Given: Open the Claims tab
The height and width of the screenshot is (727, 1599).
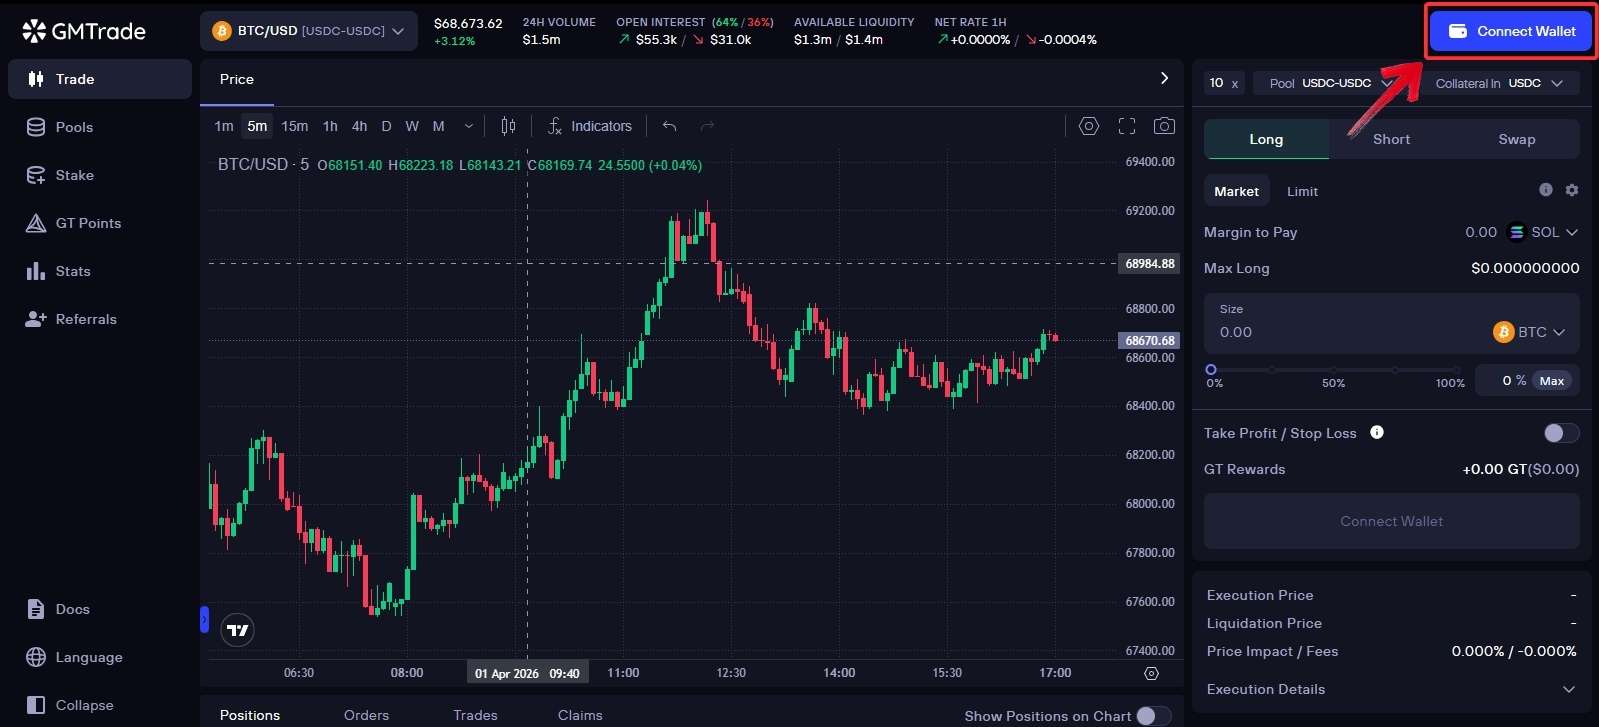Looking at the screenshot, I should pyautogui.click(x=580, y=715).
